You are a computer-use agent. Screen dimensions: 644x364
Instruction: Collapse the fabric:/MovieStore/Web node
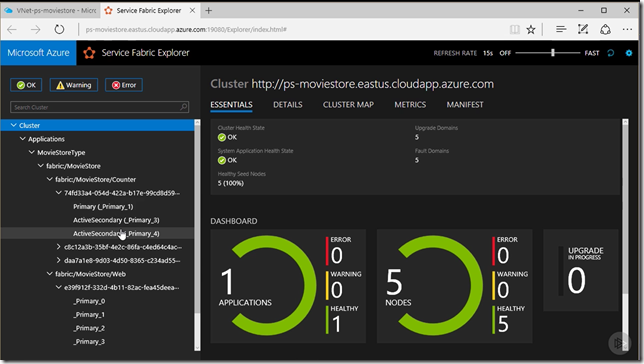pos(50,274)
